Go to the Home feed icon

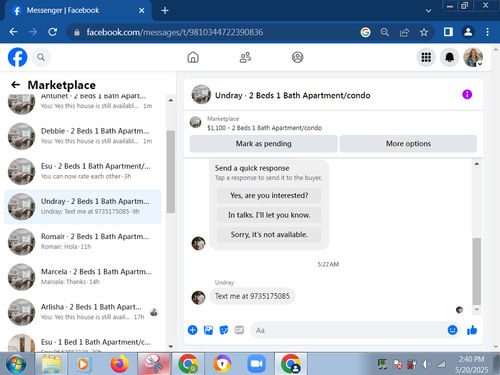[x=193, y=57]
